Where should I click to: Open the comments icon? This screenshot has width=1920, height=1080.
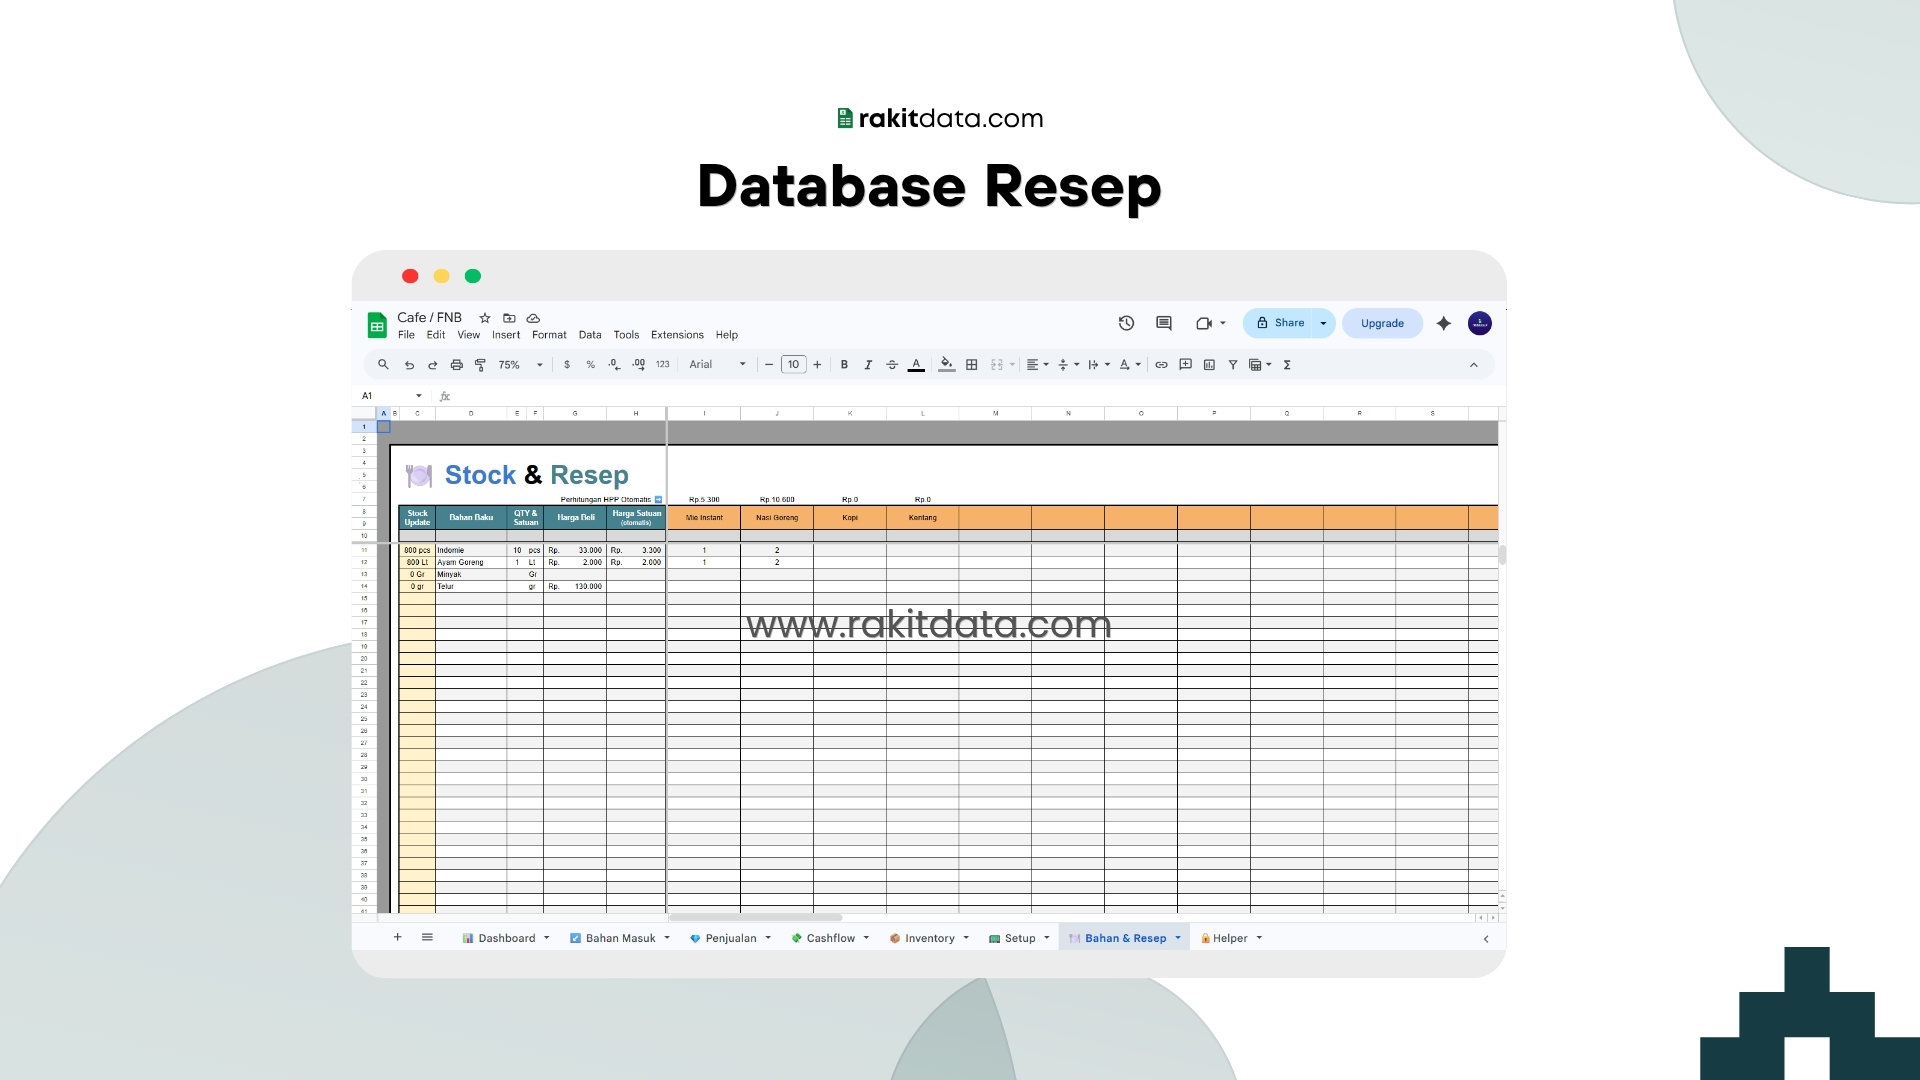coord(1164,323)
